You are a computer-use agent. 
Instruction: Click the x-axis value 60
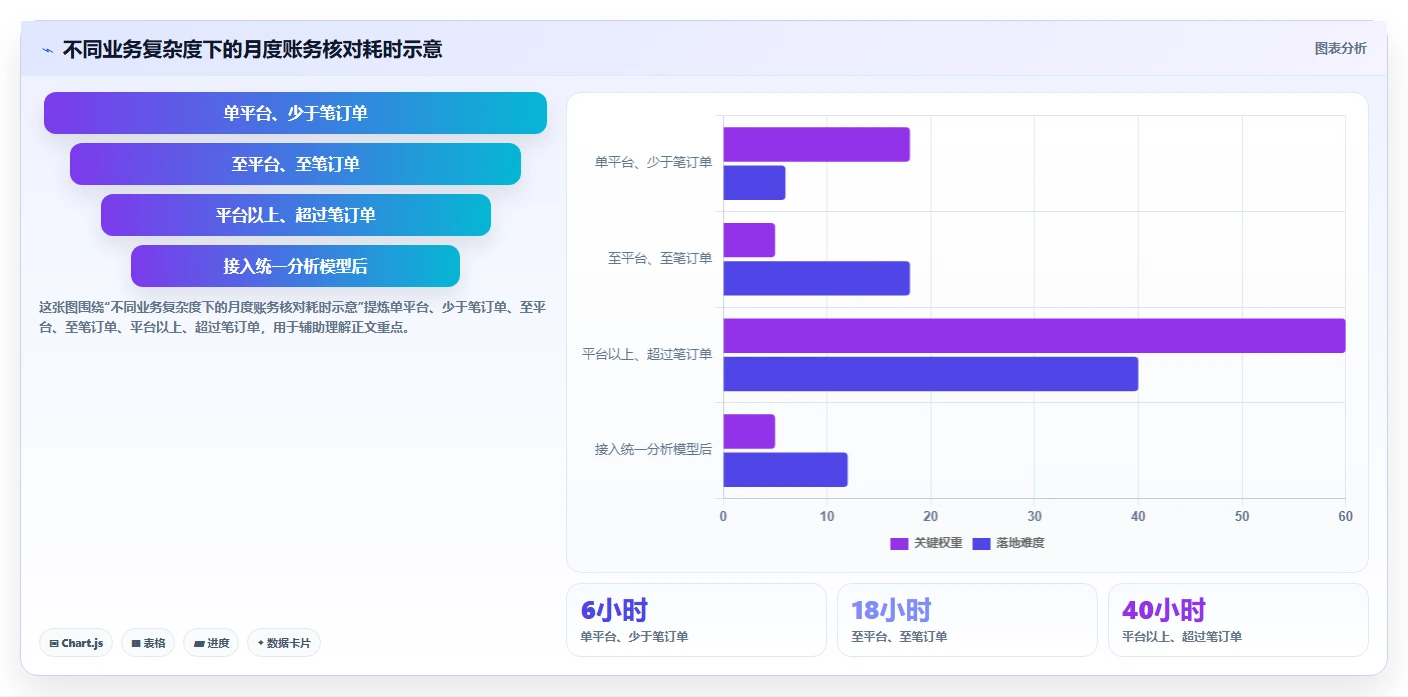pyautogui.click(x=1345, y=517)
